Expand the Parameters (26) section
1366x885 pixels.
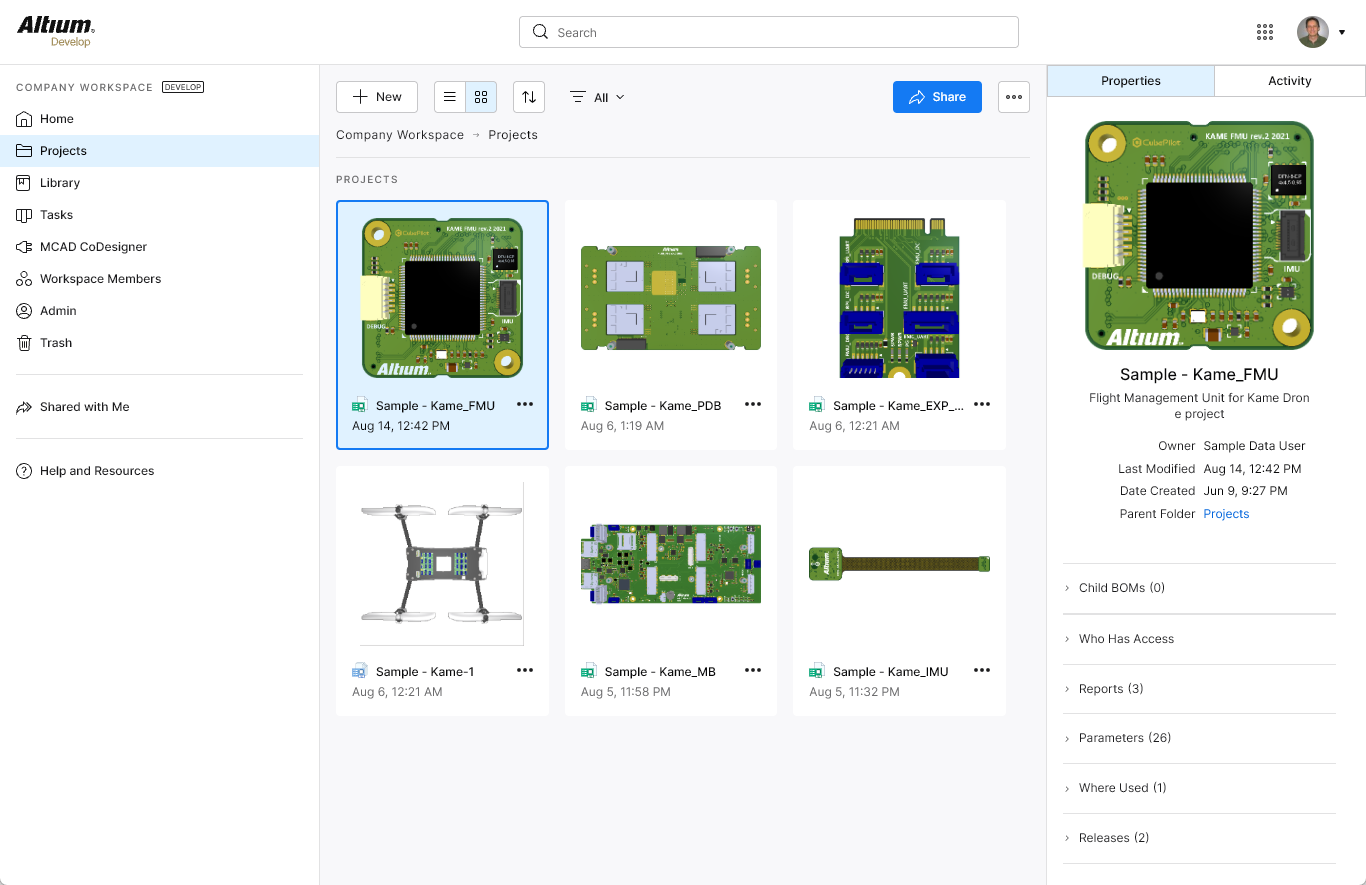[x=1124, y=738]
